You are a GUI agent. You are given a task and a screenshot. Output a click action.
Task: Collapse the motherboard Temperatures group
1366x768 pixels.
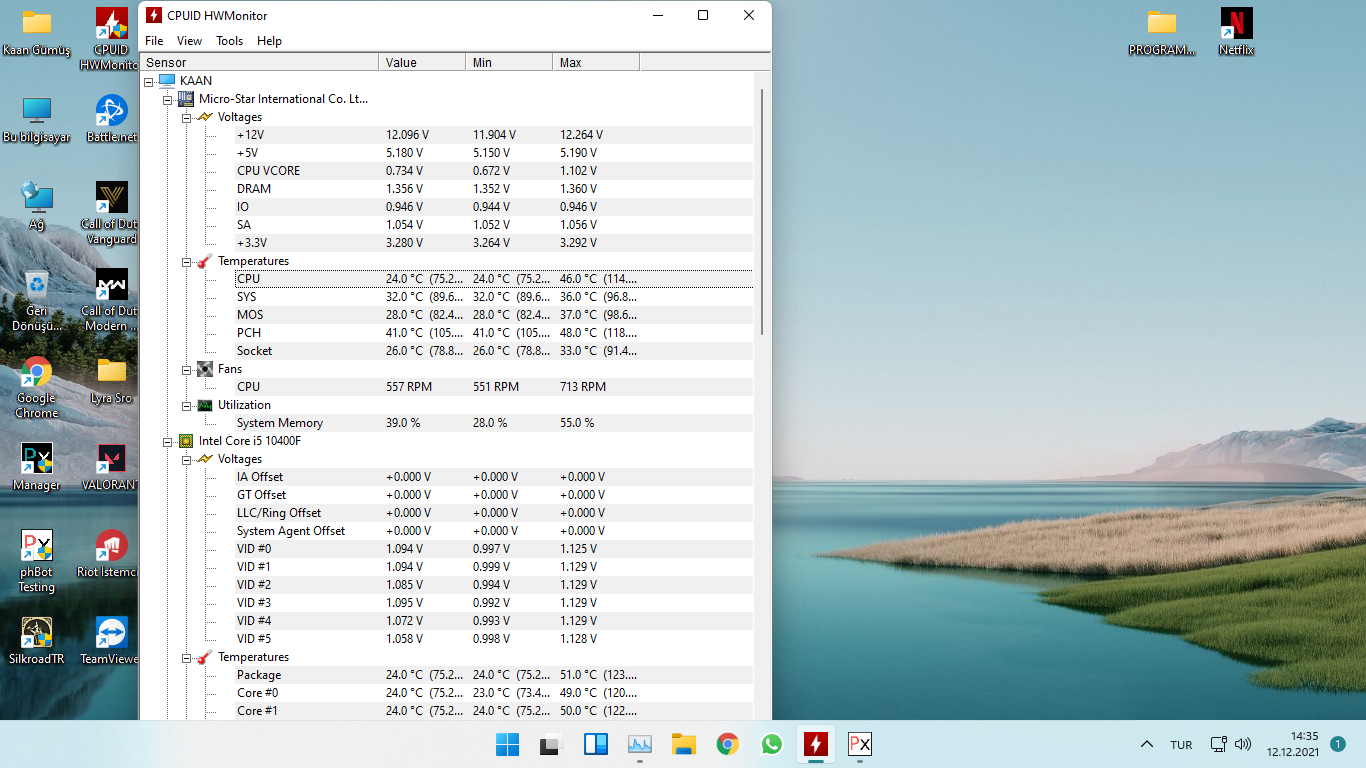187,261
